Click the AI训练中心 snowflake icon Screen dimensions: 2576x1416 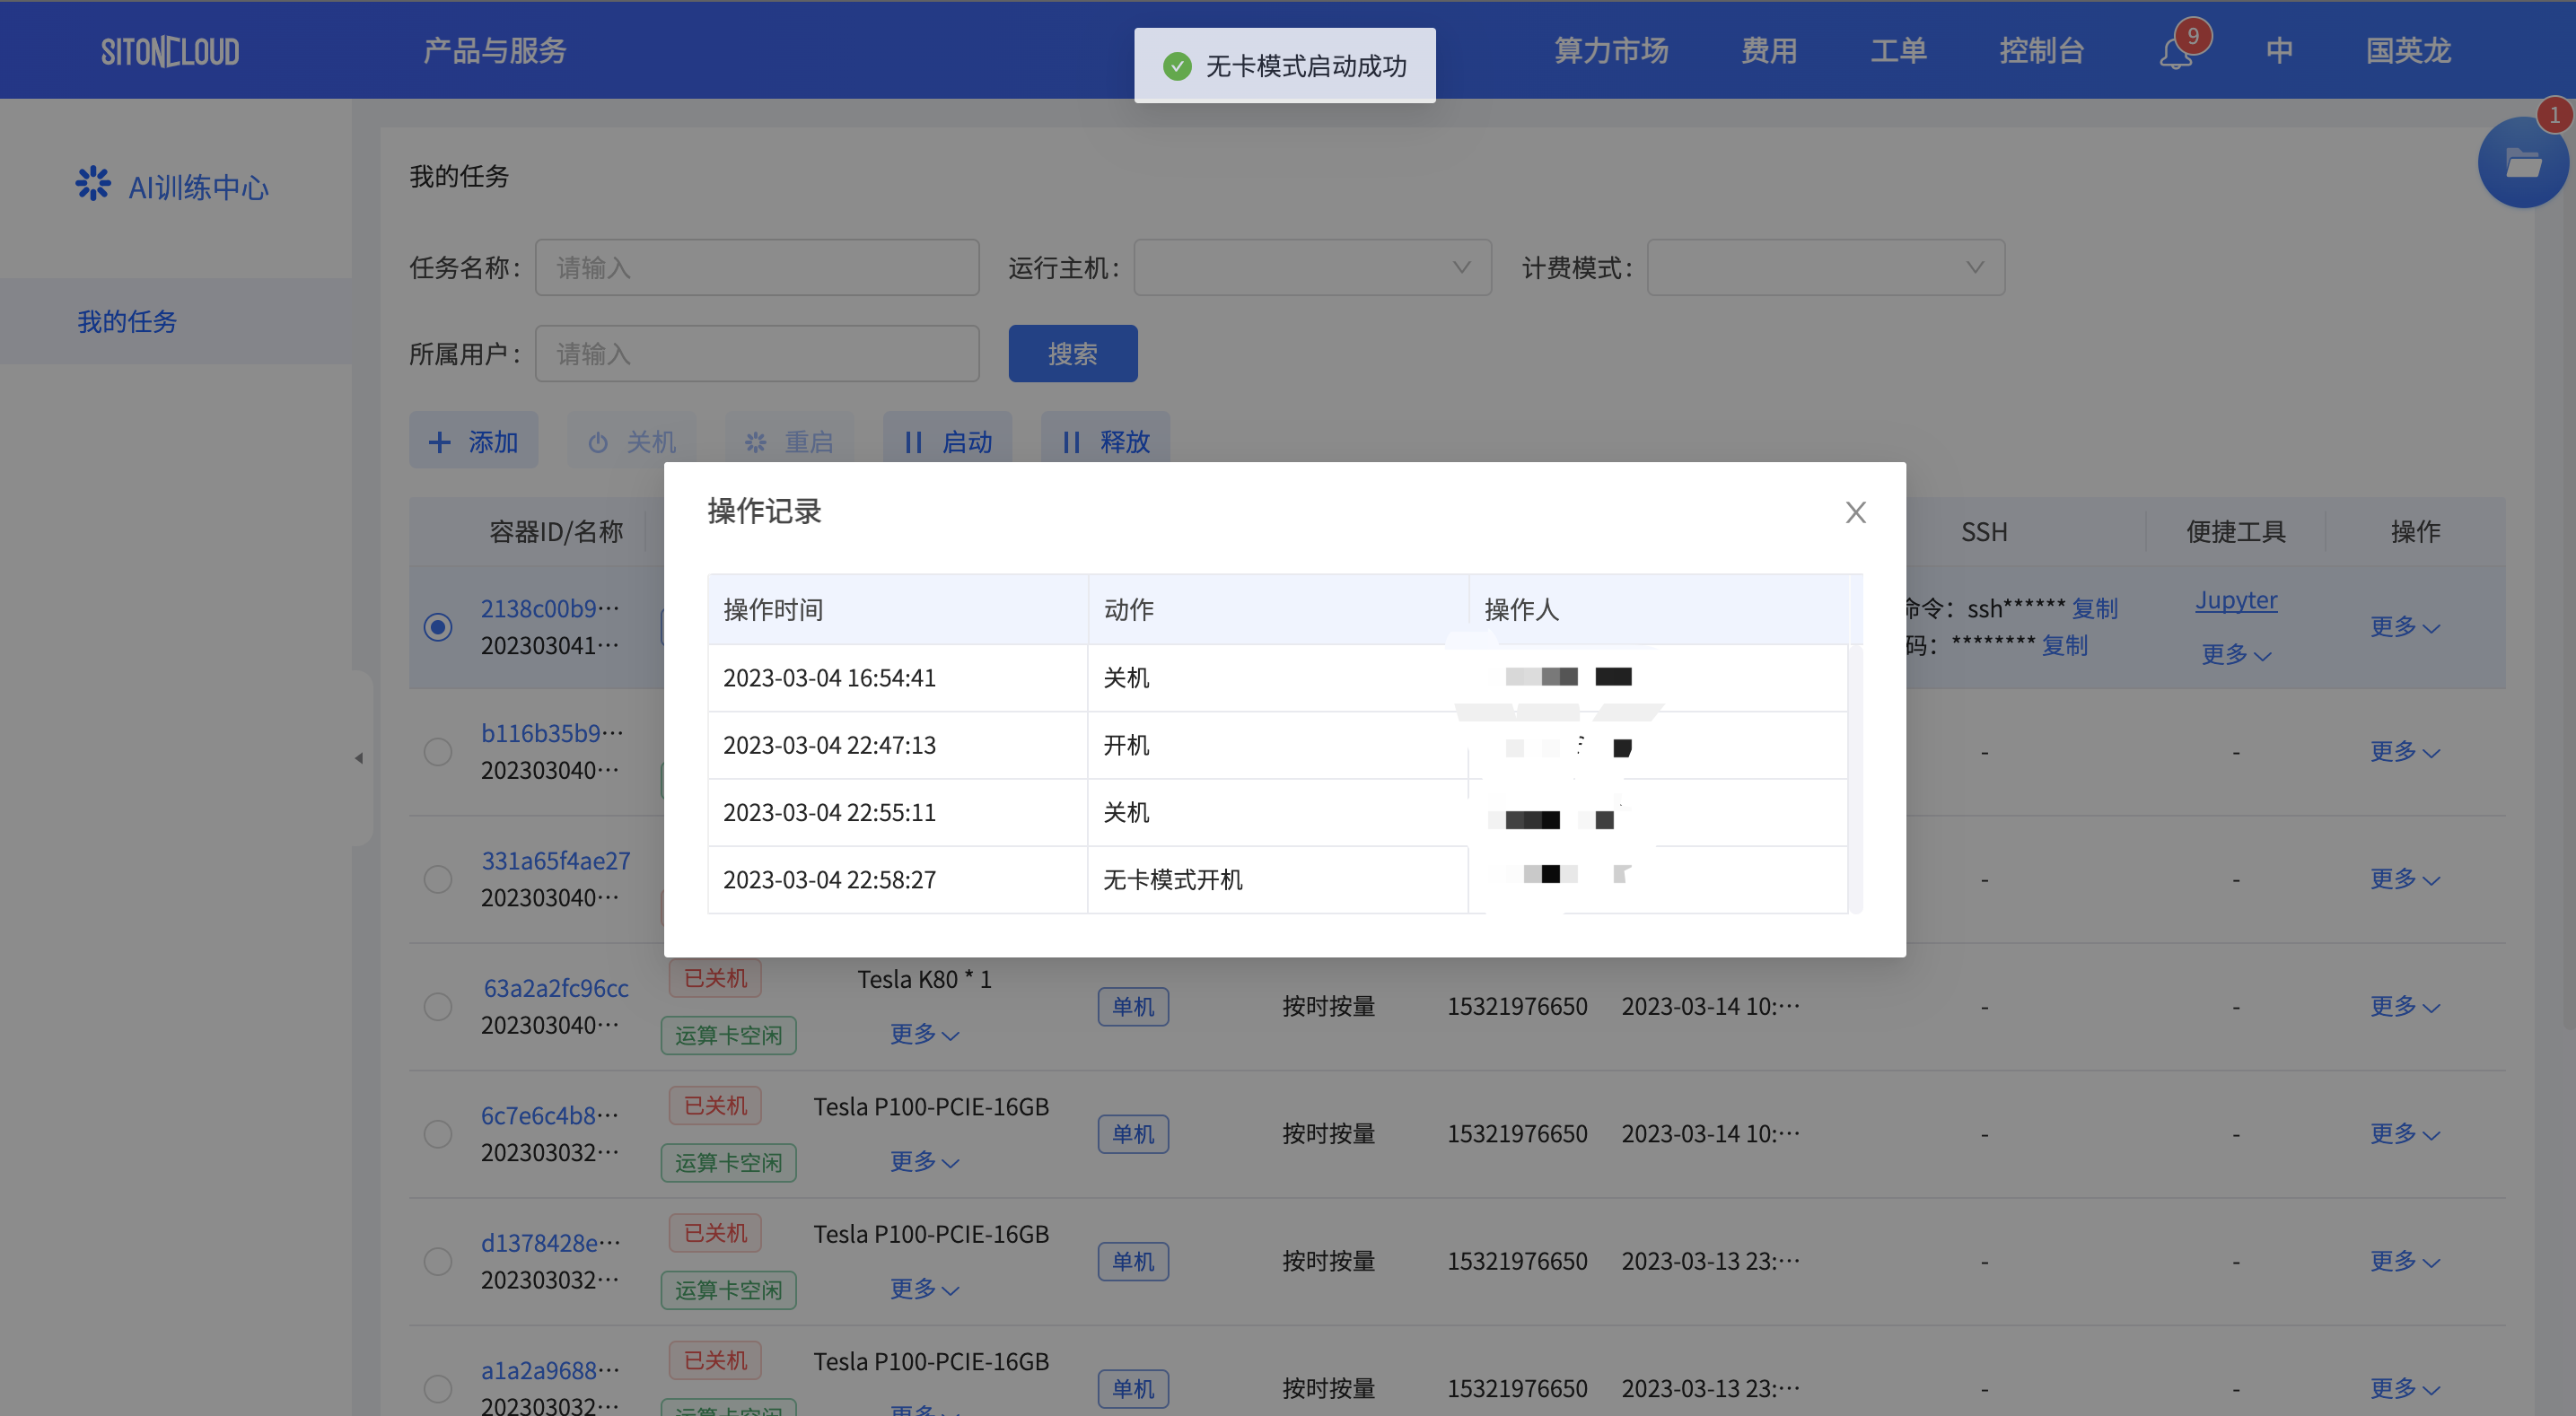93,184
